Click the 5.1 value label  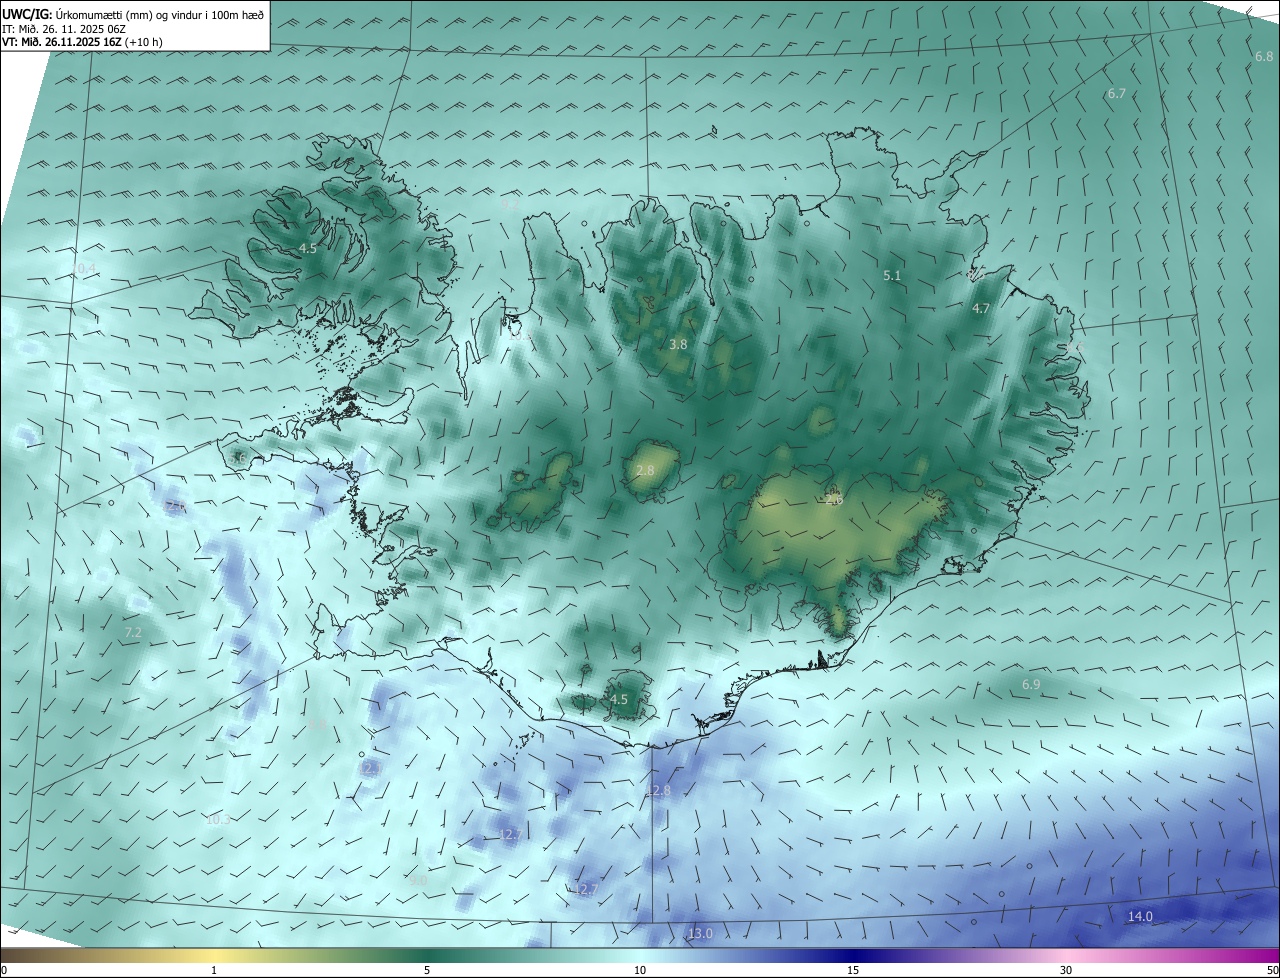click(893, 275)
